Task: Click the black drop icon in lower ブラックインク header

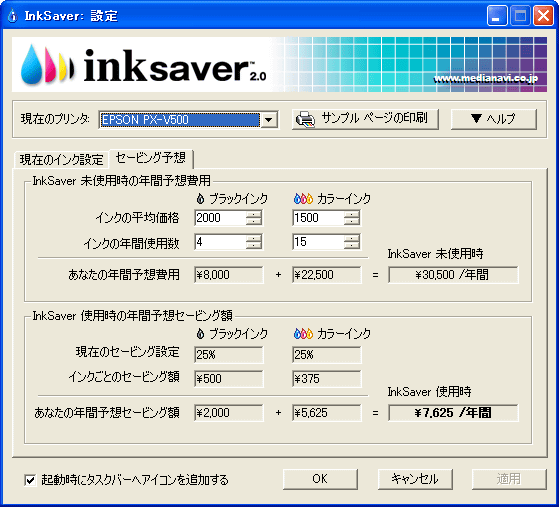Action: click(200, 334)
